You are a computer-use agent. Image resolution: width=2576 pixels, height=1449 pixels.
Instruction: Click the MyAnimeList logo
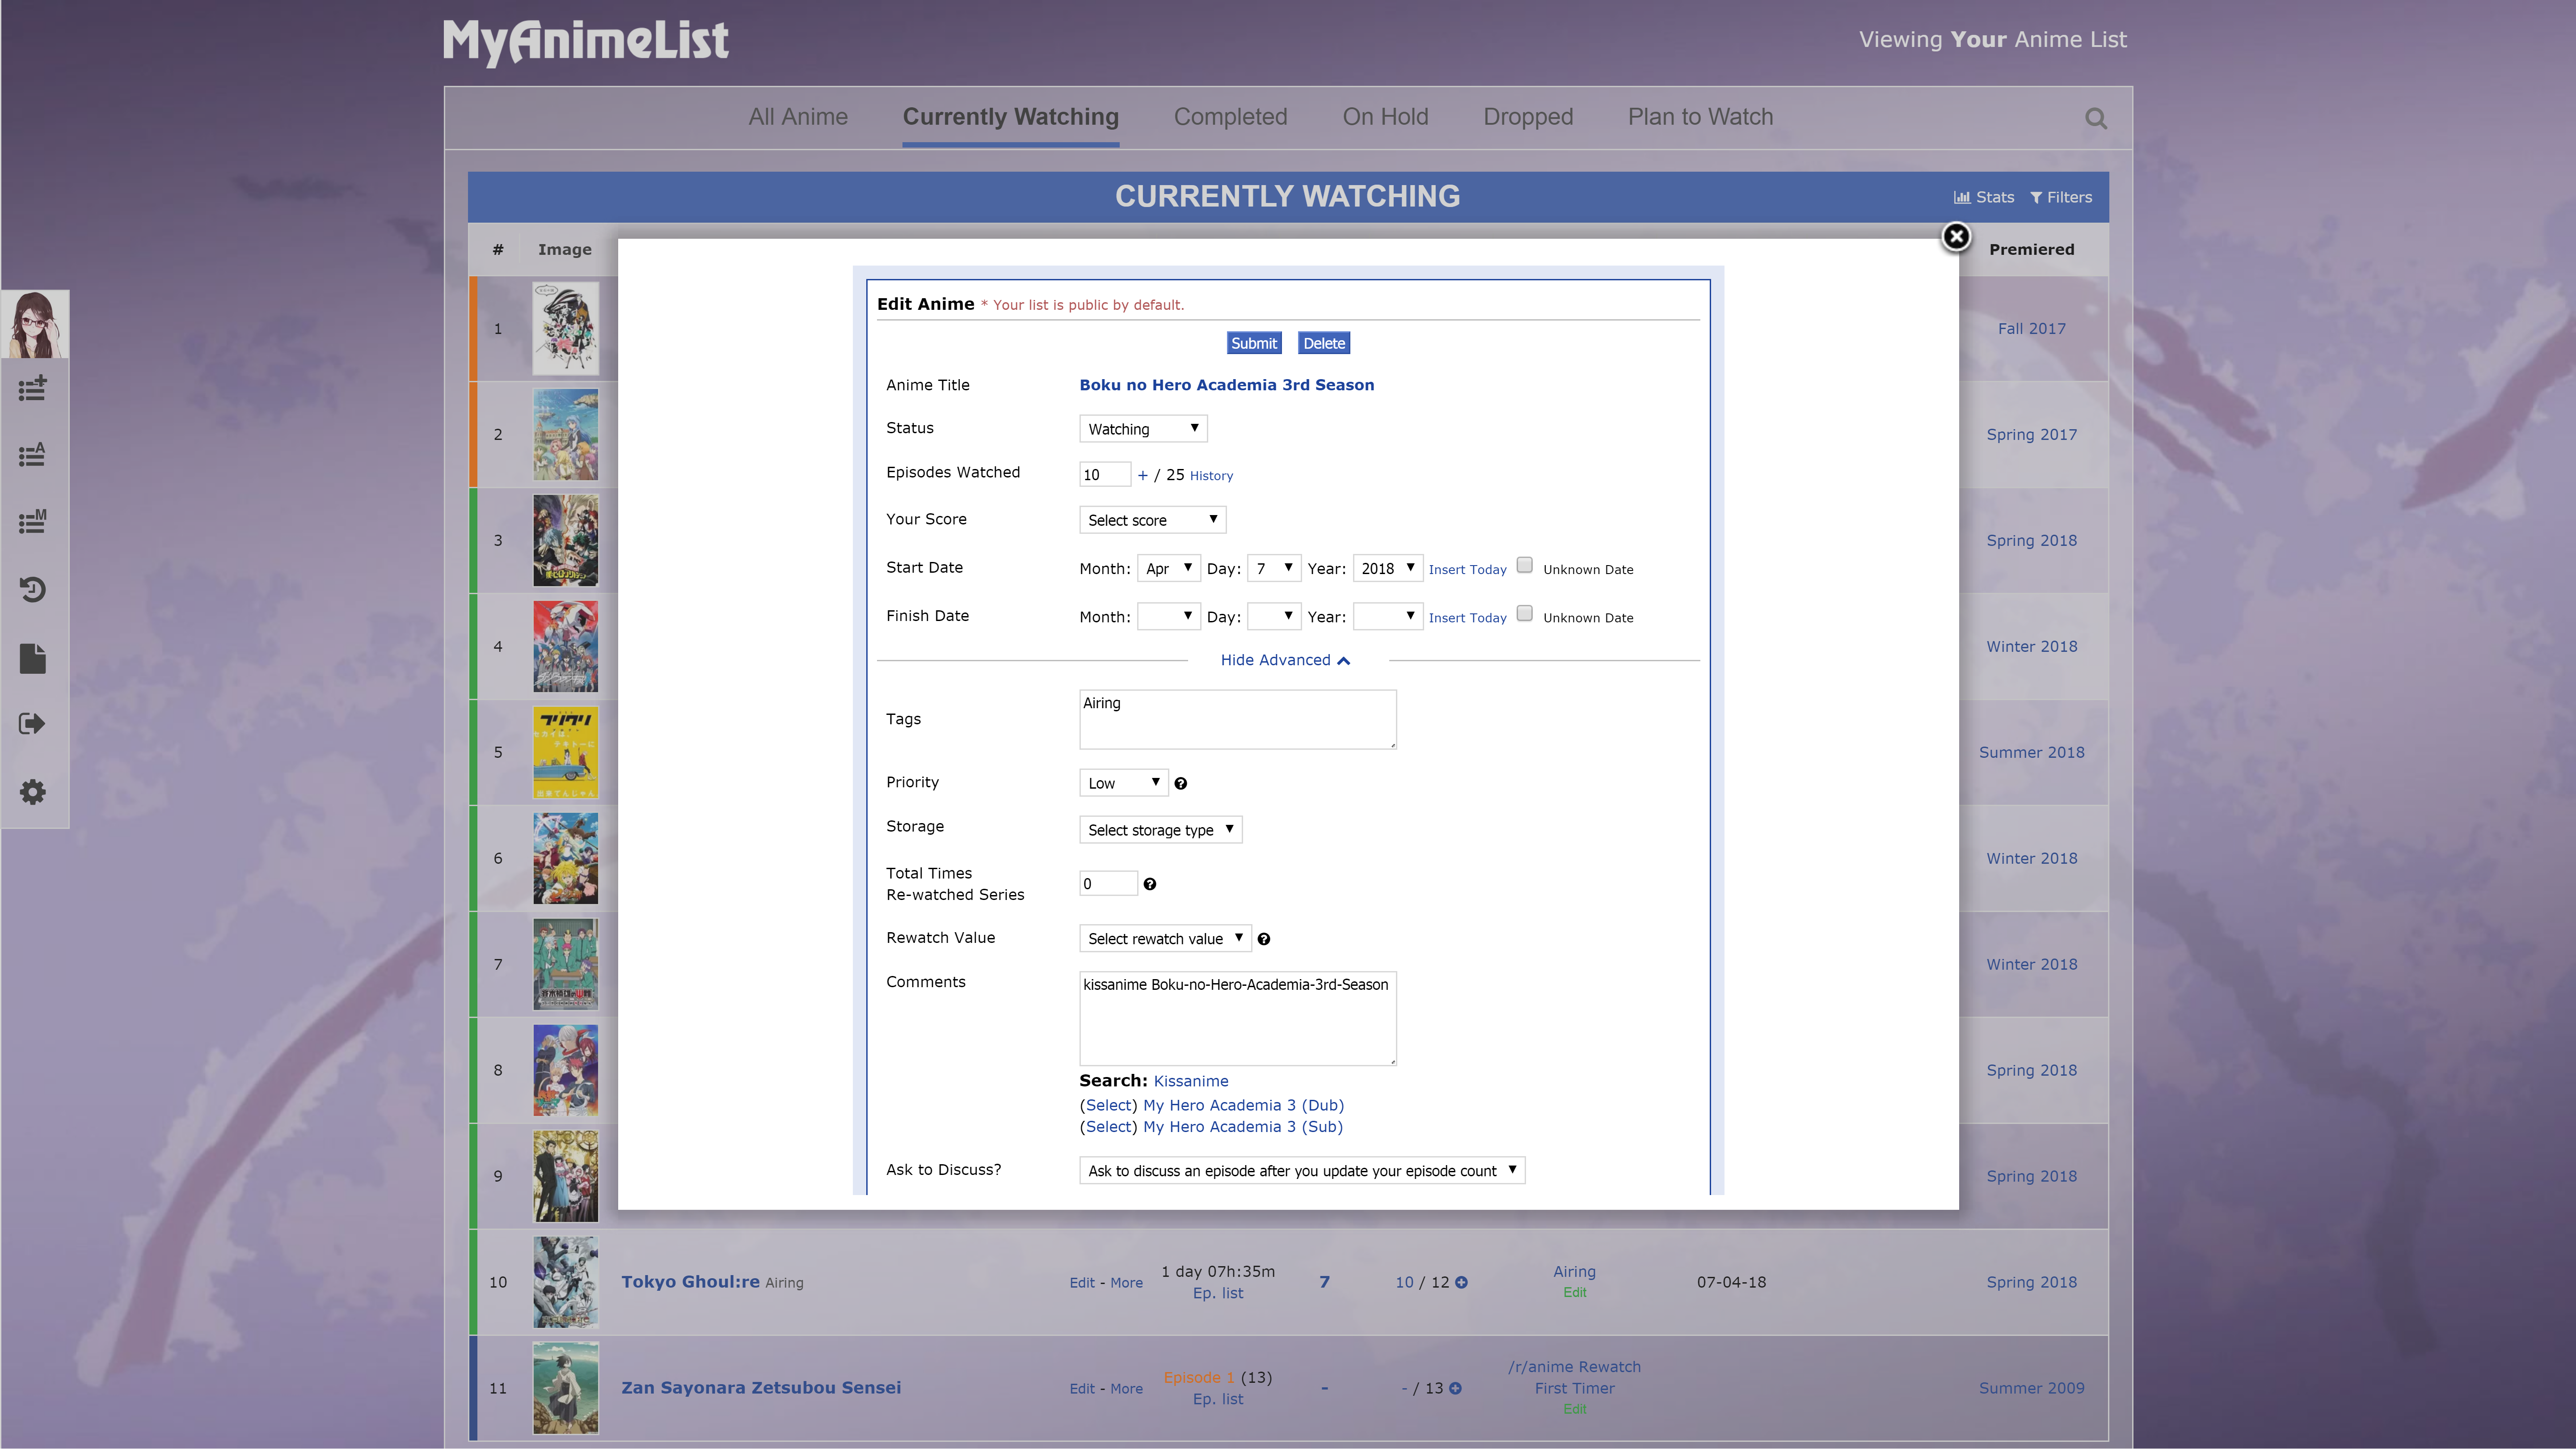click(585, 42)
